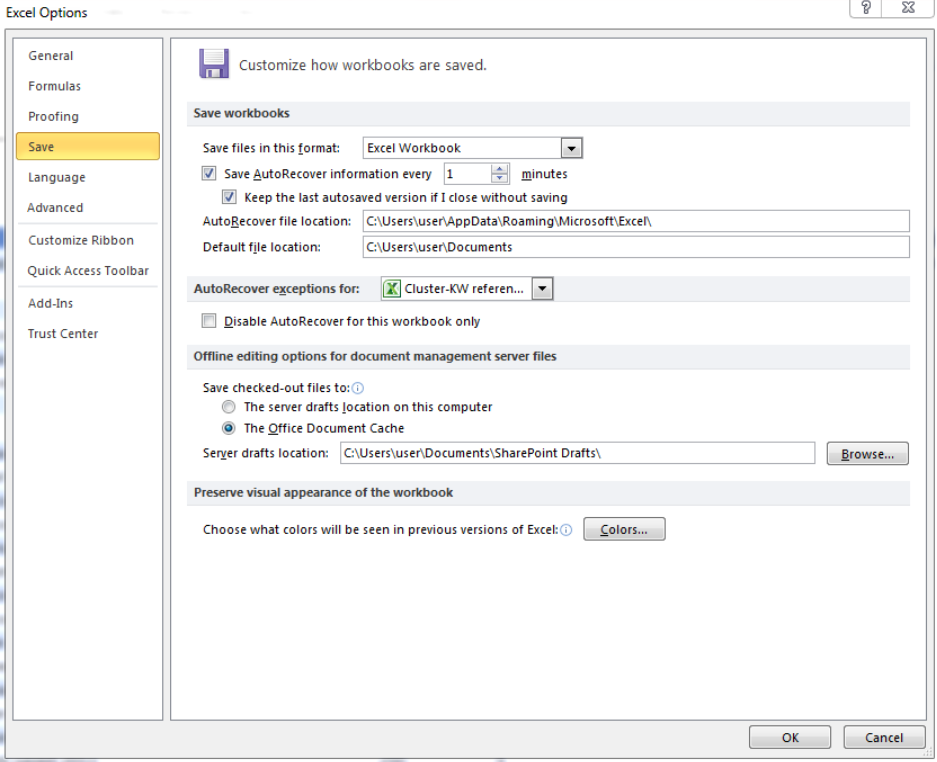Go to Formulas options
937x762 pixels.
[x=88, y=86]
